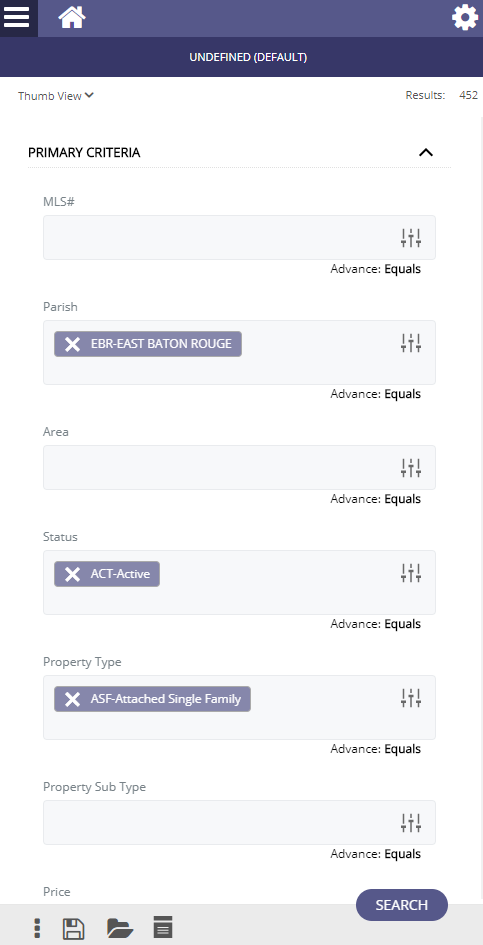Open the vertical three-dot more menu
The image size is (483, 945).
click(x=37, y=928)
